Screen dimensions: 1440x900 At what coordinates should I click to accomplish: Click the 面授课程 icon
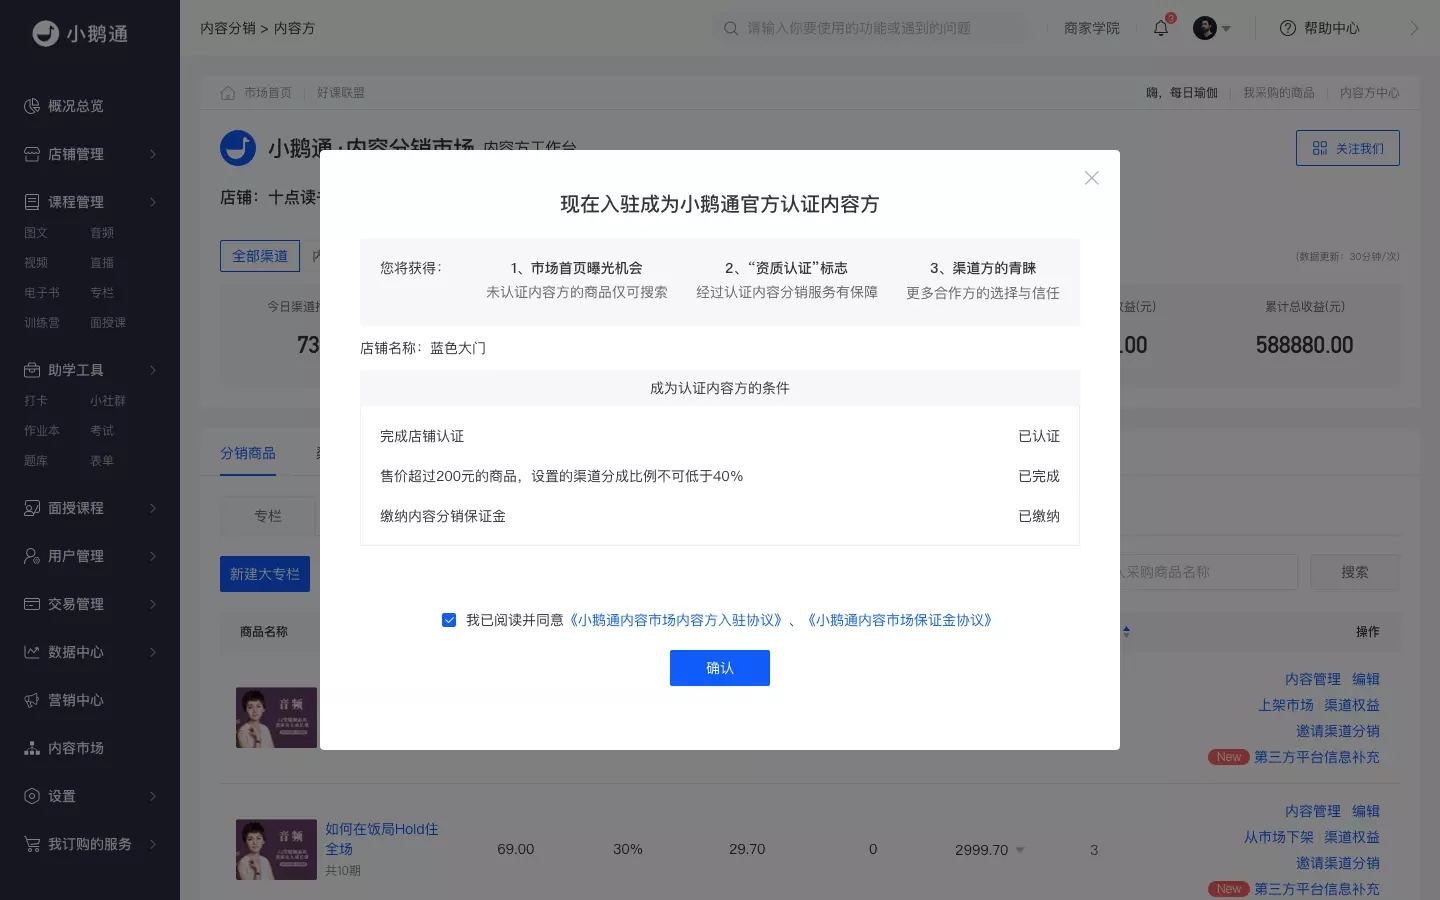click(x=32, y=508)
